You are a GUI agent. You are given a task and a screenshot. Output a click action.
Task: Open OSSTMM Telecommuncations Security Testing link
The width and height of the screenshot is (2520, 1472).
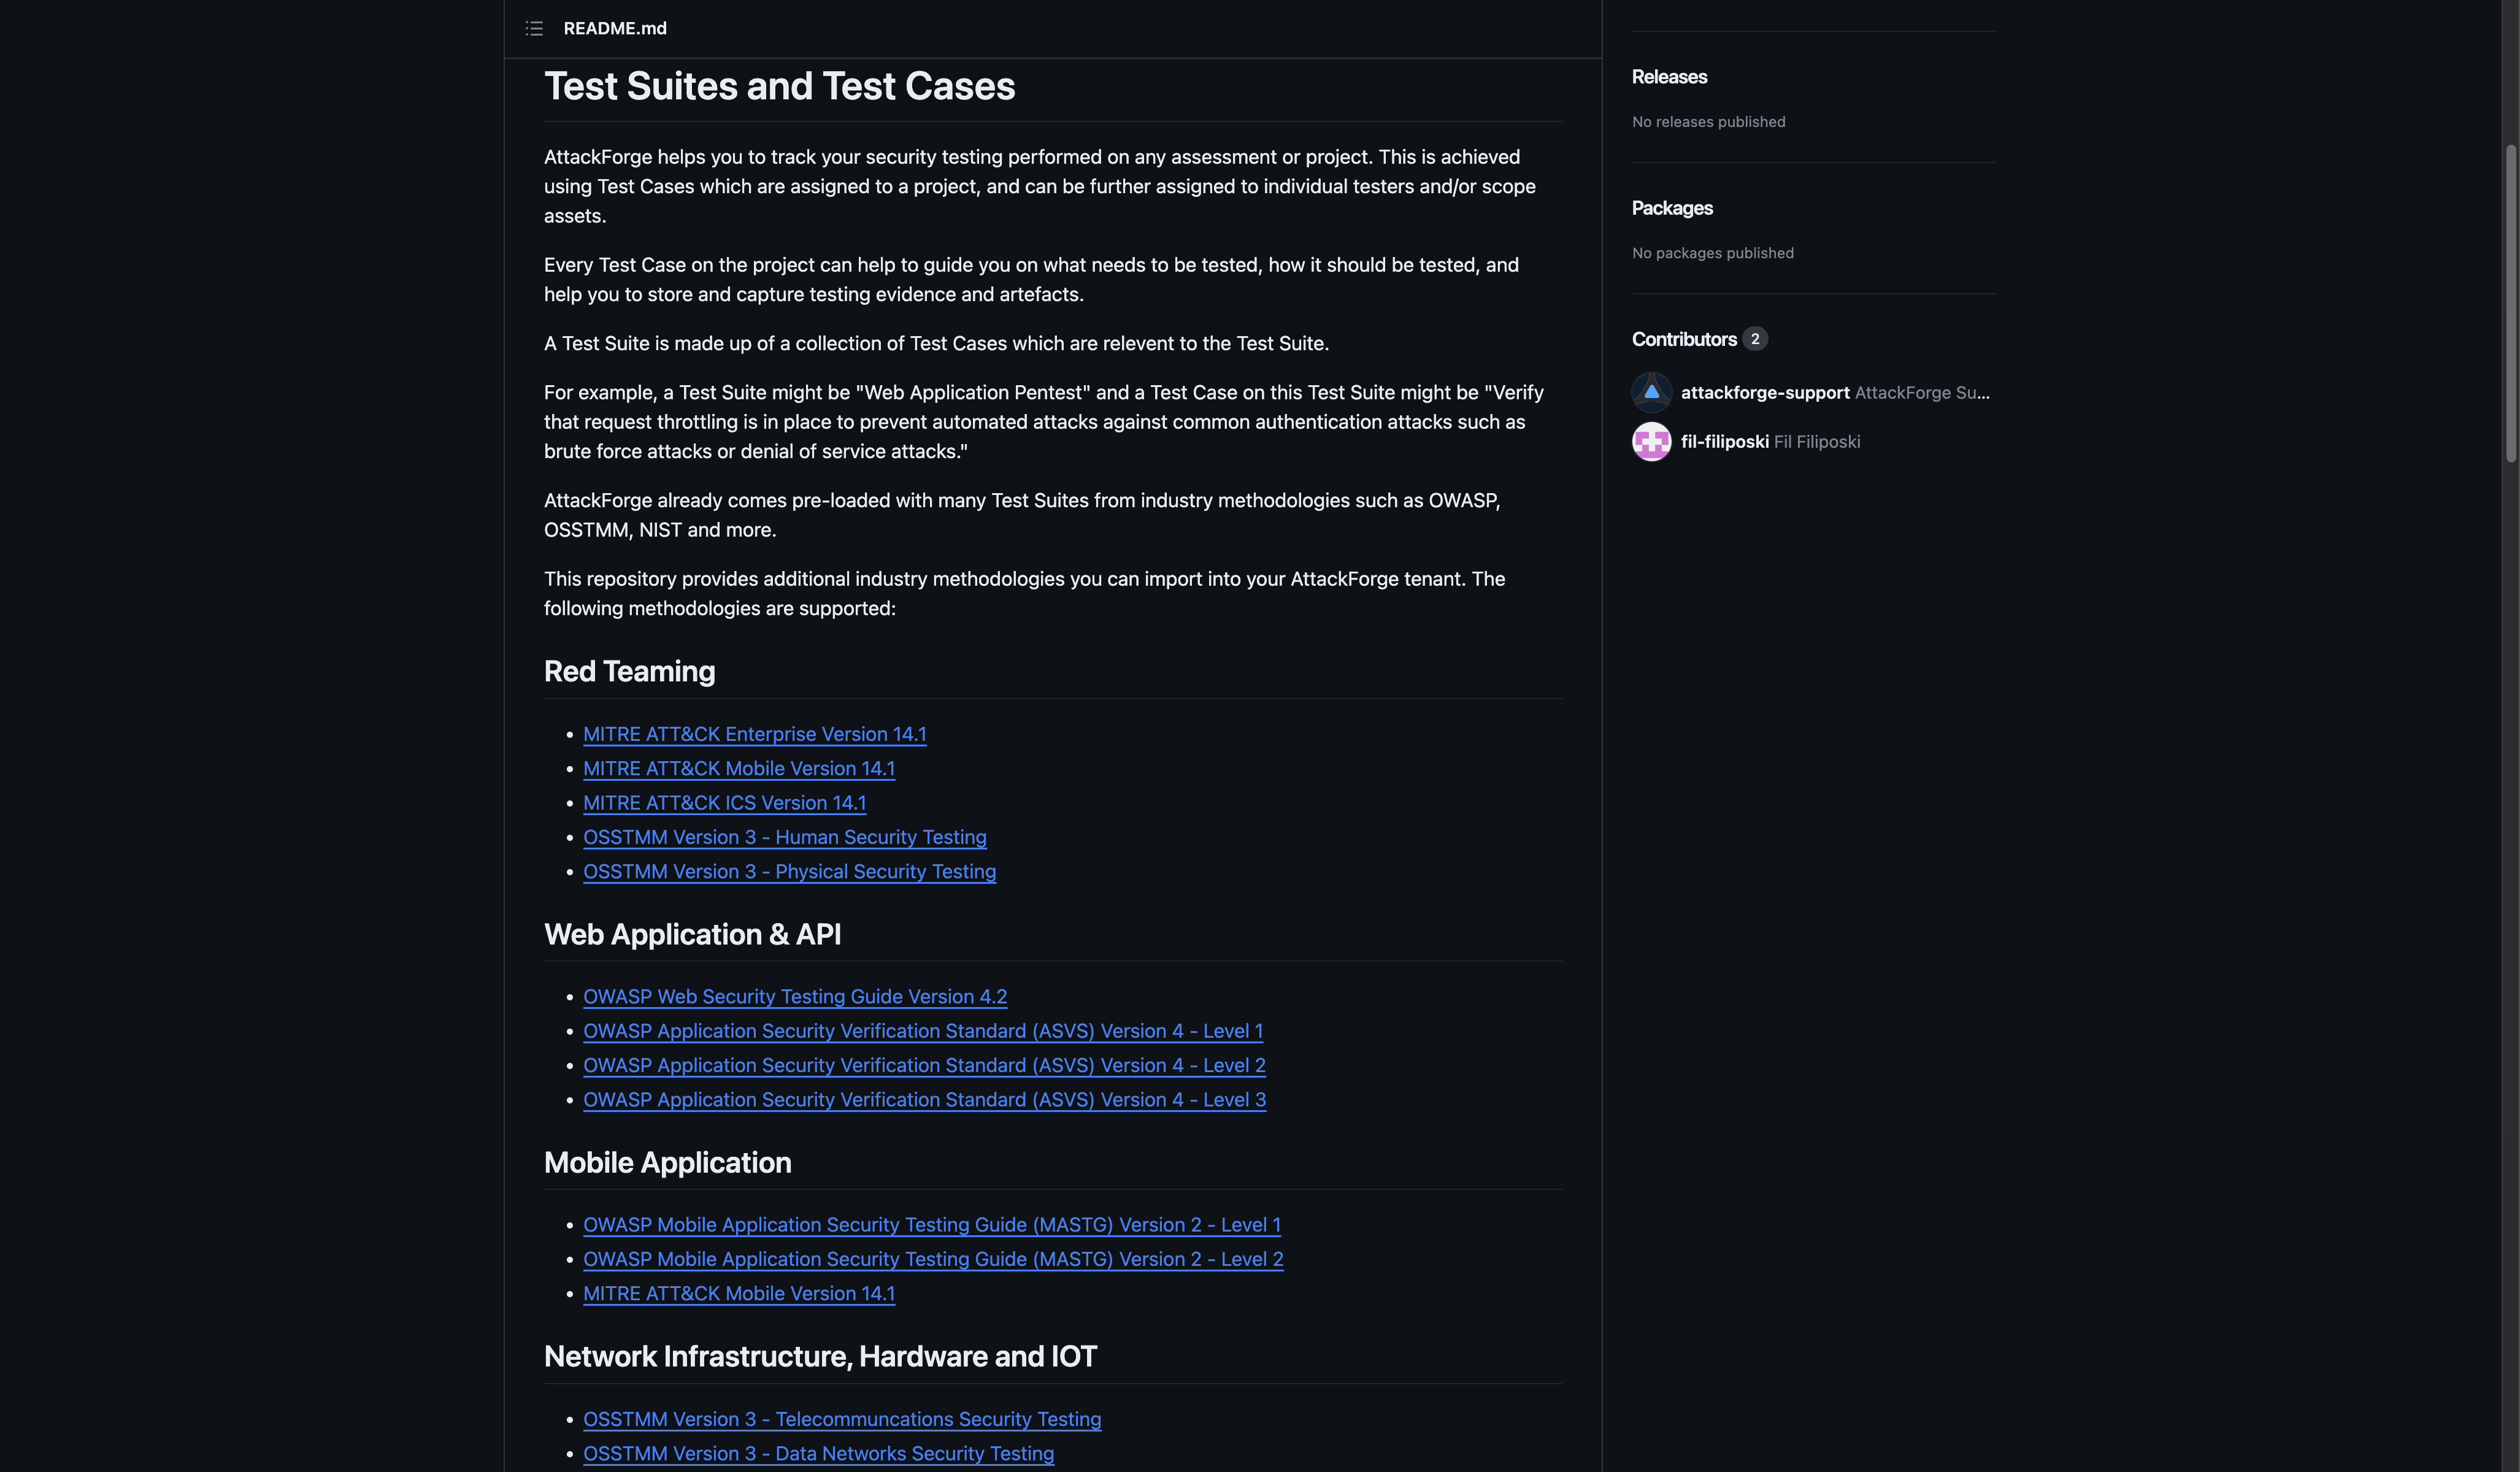[842, 1419]
